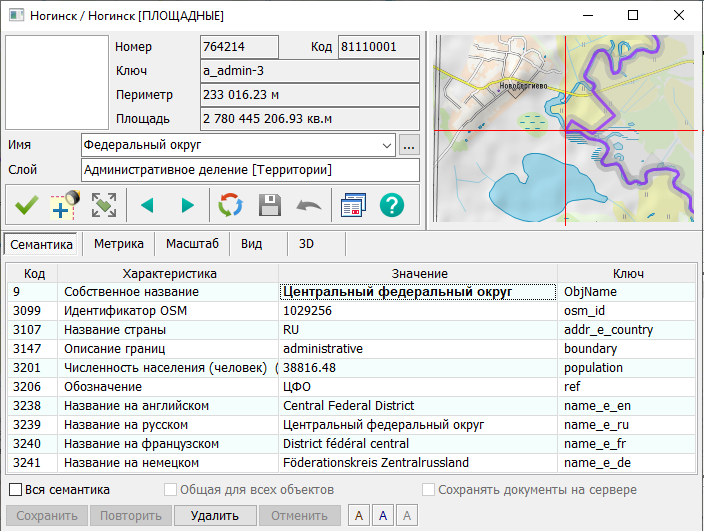Image resolution: width=704 pixels, height=531 pixels.
Task: Open the Масштаб tab
Action: coord(192,244)
